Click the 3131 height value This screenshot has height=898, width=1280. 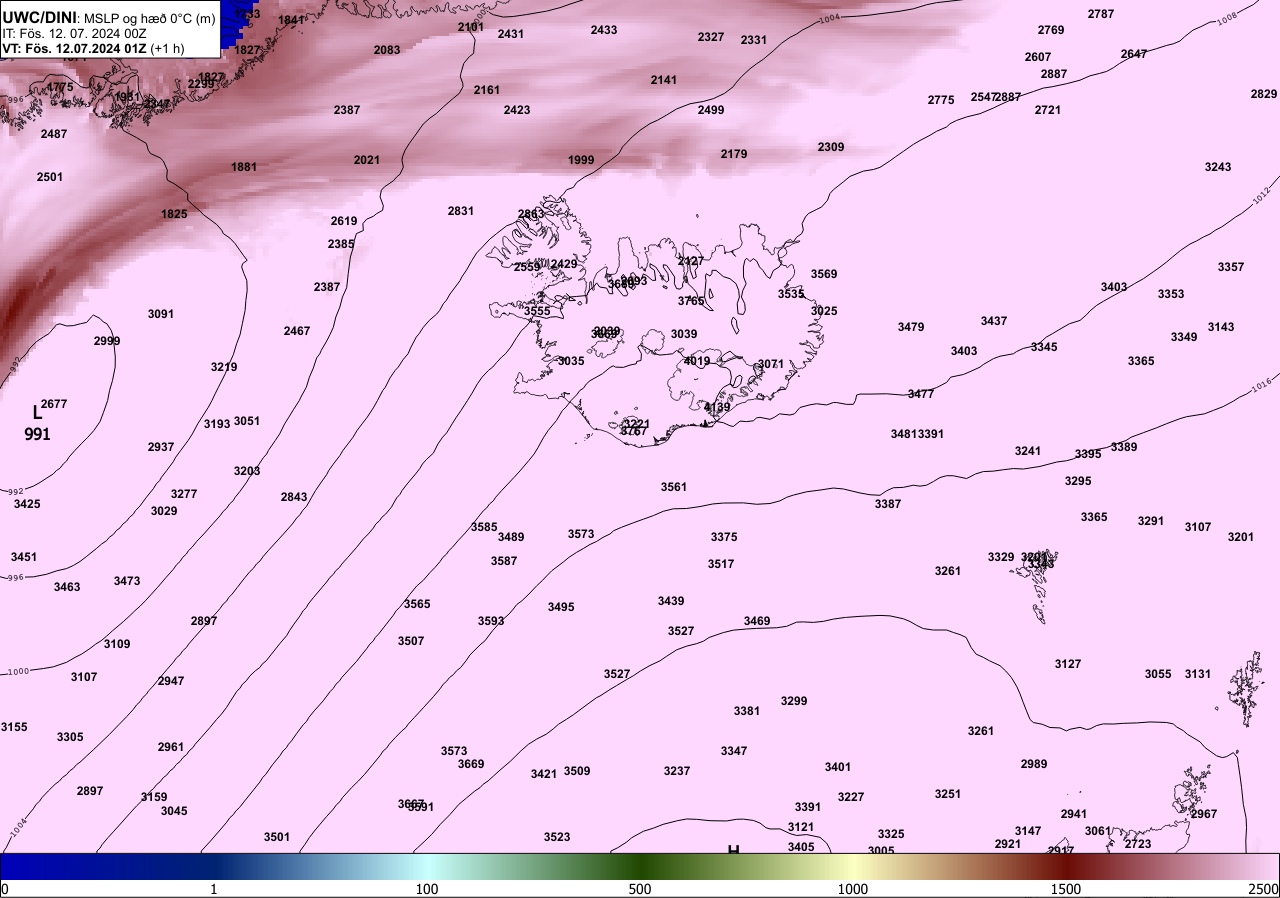tap(1198, 674)
